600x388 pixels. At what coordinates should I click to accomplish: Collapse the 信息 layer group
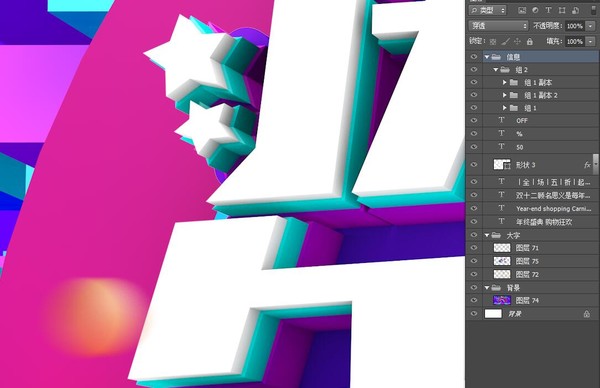point(487,57)
